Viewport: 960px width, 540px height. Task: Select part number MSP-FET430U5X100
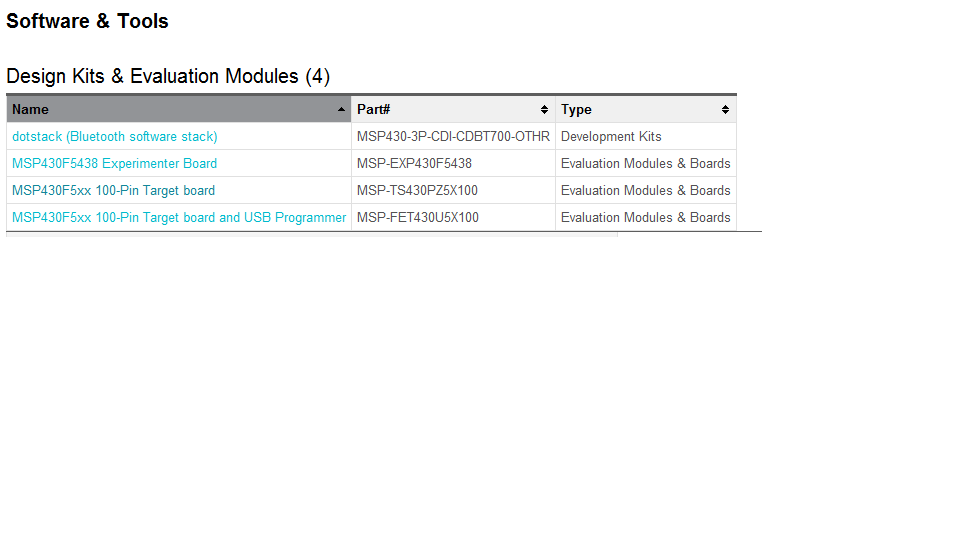(x=418, y=217)
